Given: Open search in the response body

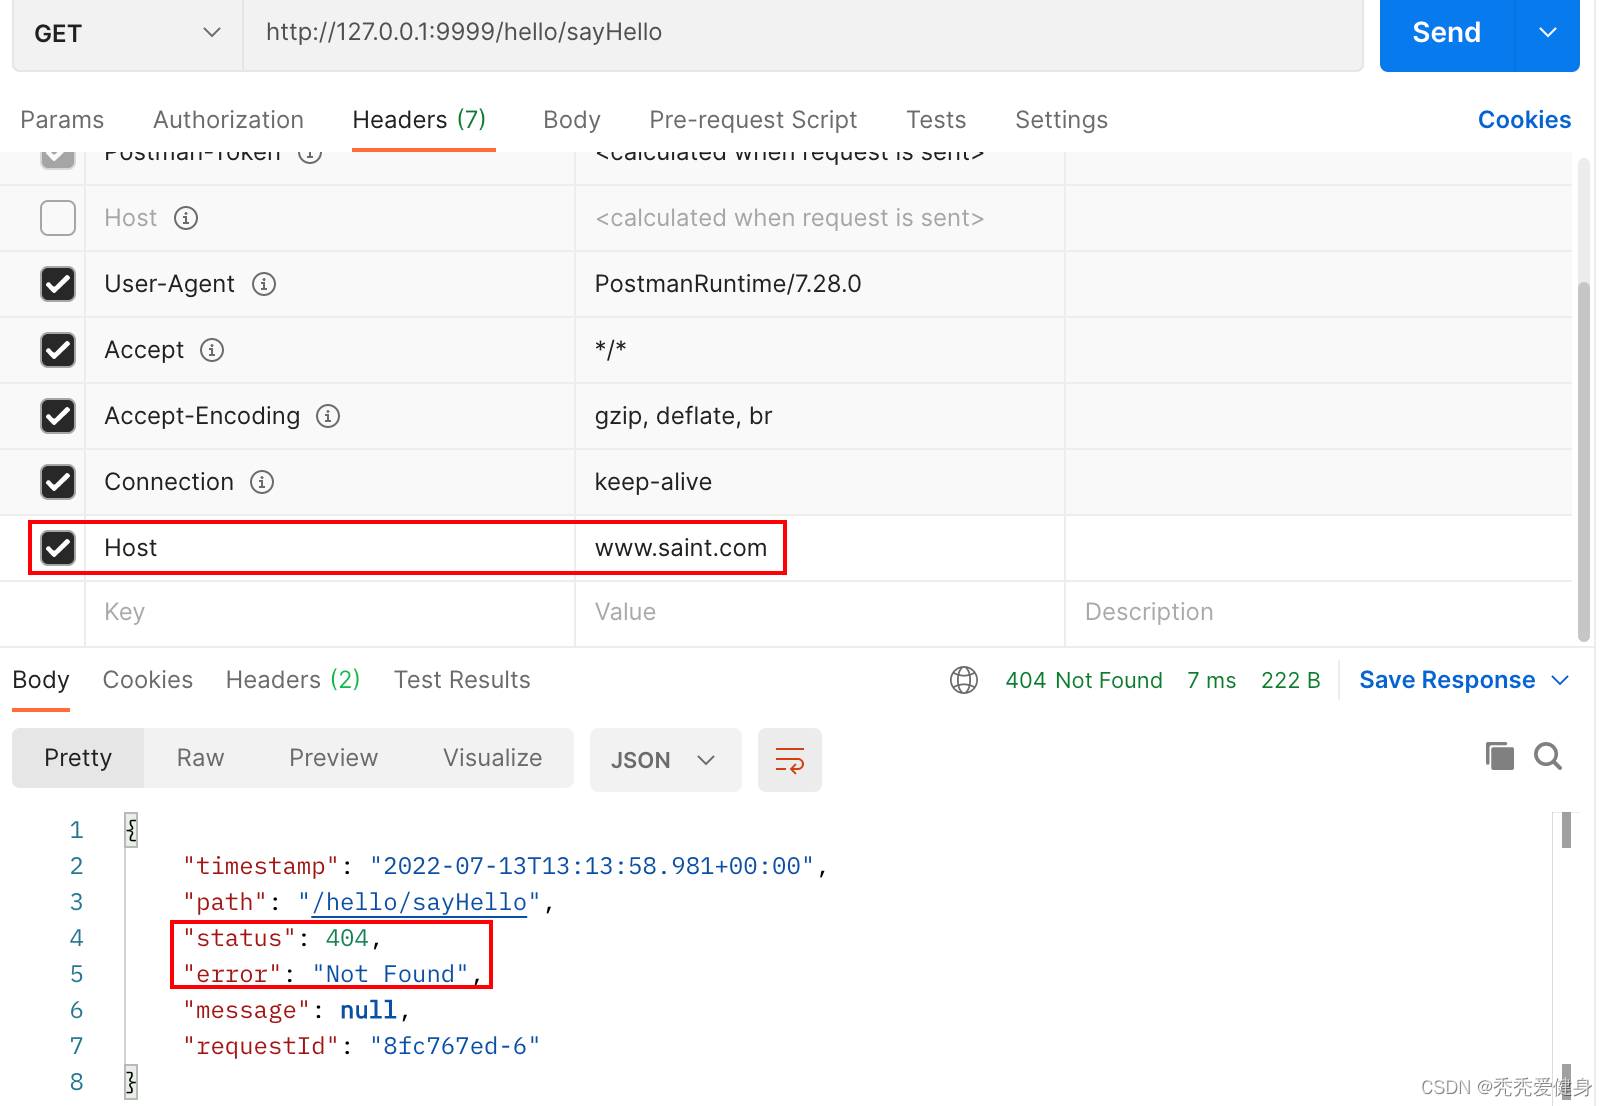Looking at the screenshot, I should click(x=1548, y=756).
